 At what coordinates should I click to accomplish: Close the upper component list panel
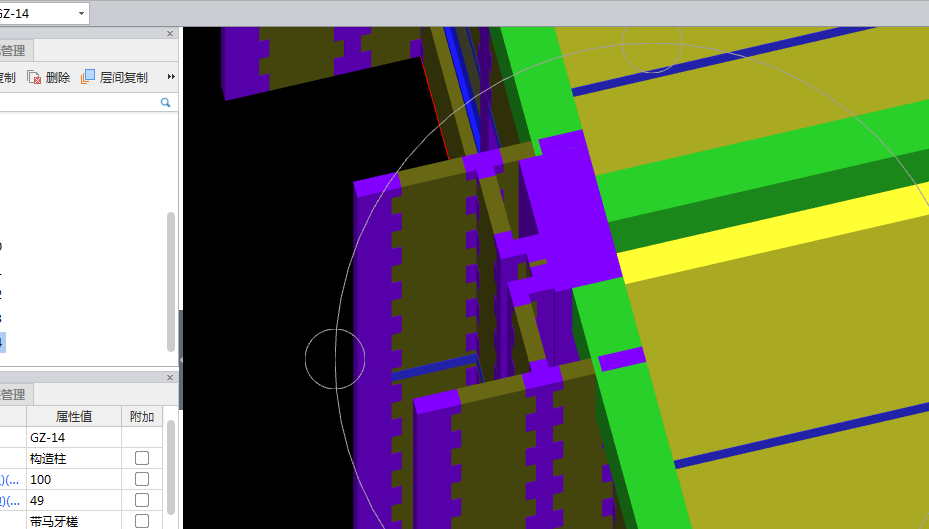coord(170,34)
